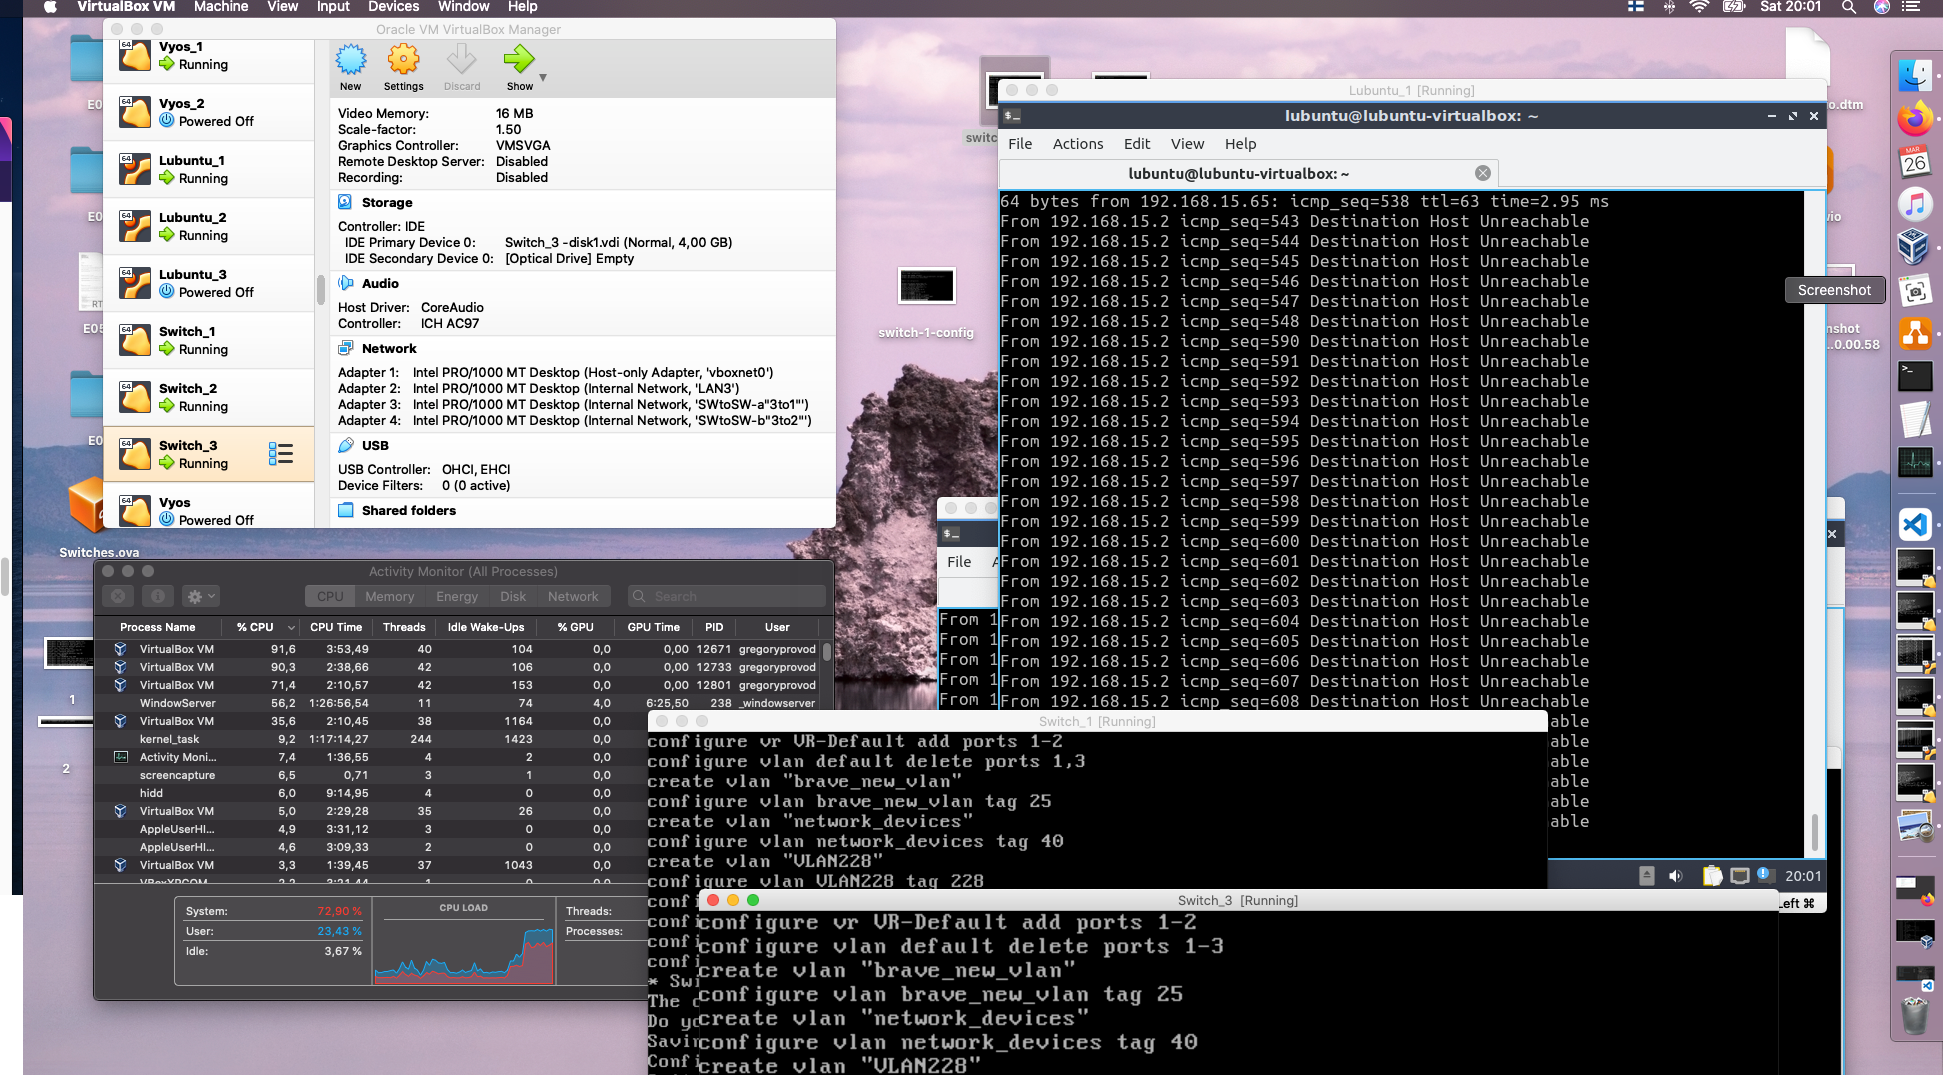Open Actions menu in Lubuntu terminal

click(1078, 144)
